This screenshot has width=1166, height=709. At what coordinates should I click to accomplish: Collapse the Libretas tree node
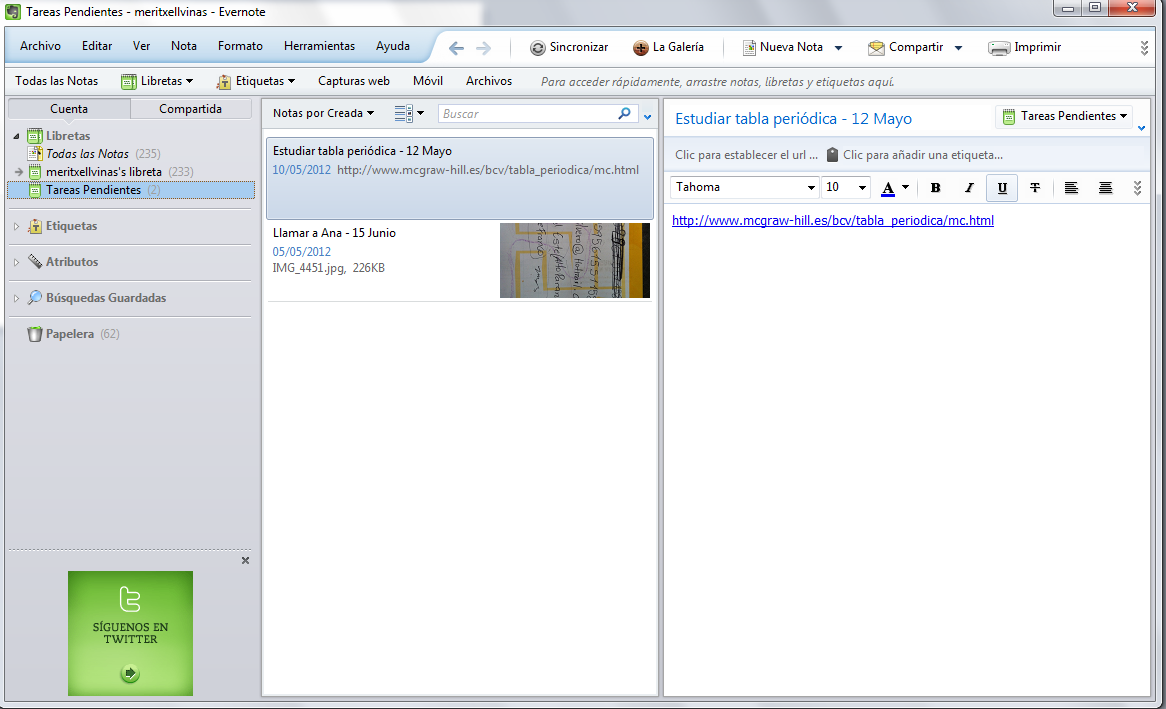tap(16, 136)
